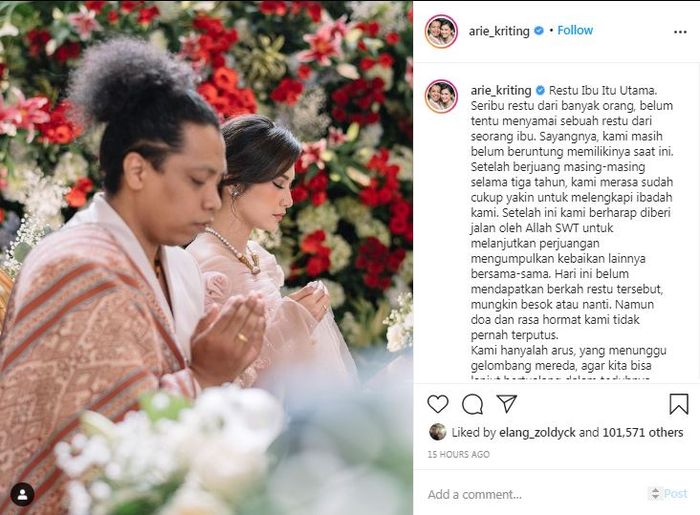Follow arie_kriting from the header
The width and height of the screenshot is (700, 515).
(x=575, y=30)
